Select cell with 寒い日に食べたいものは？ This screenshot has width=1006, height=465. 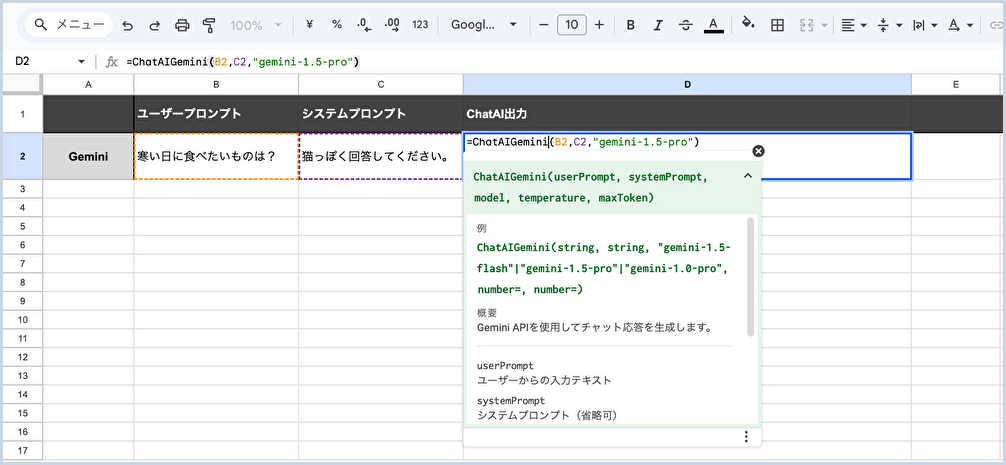pyautogui.click(x=216, y=156)
